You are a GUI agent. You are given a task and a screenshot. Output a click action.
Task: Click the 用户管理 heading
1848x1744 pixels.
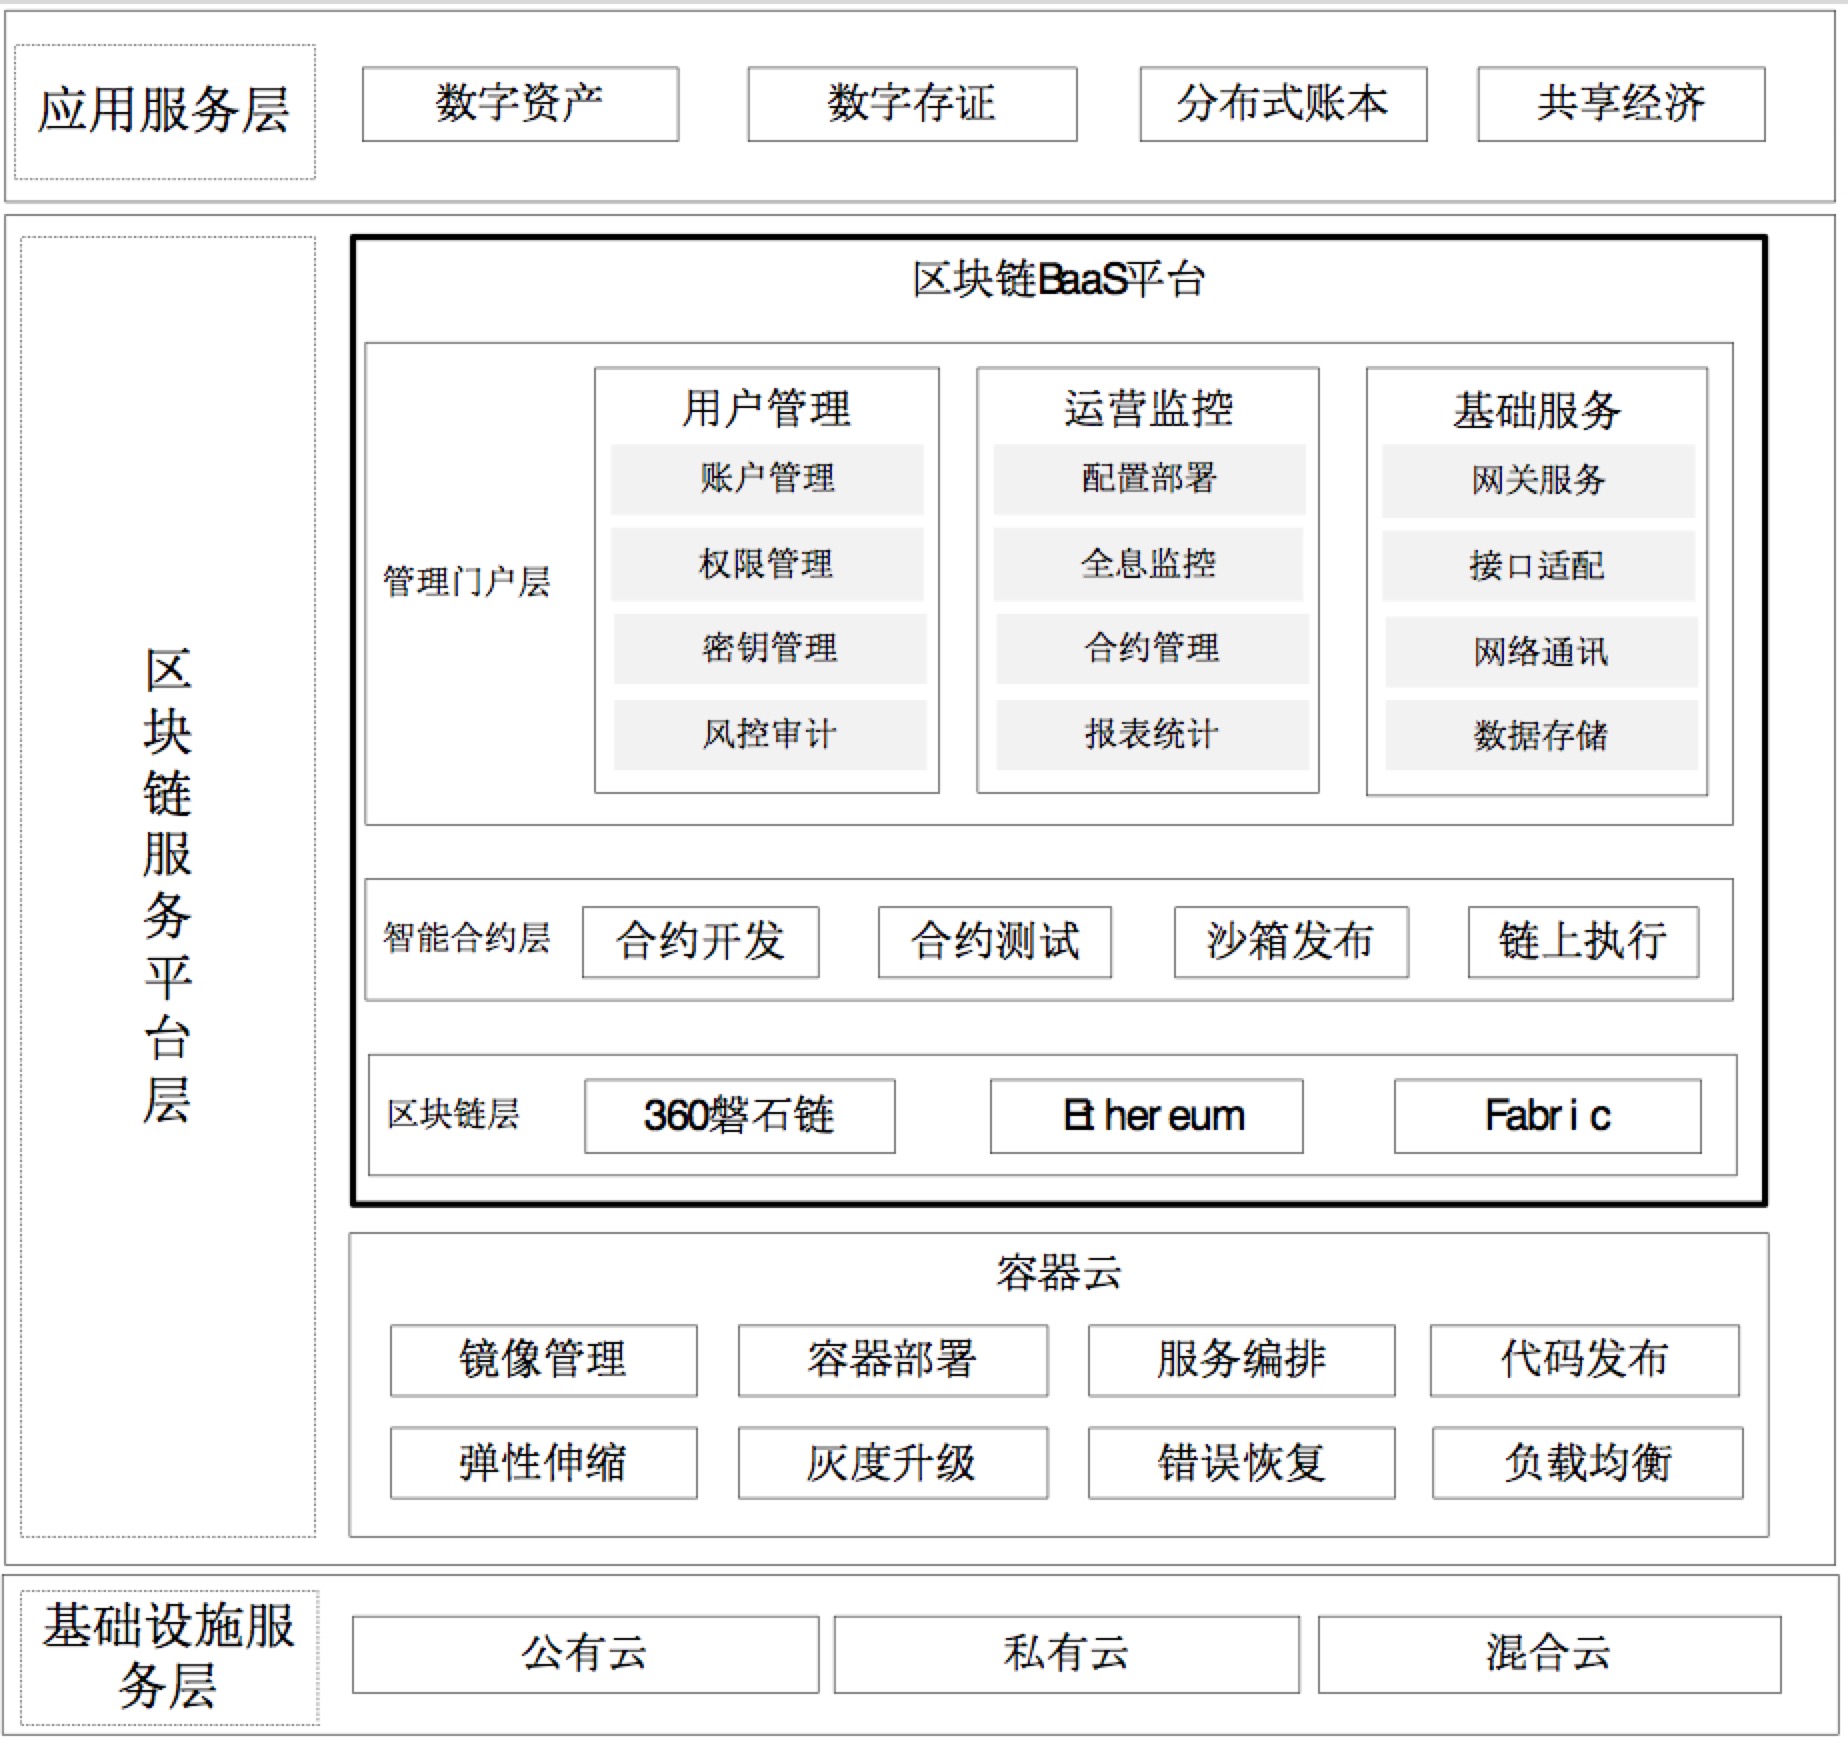point(766,409)
